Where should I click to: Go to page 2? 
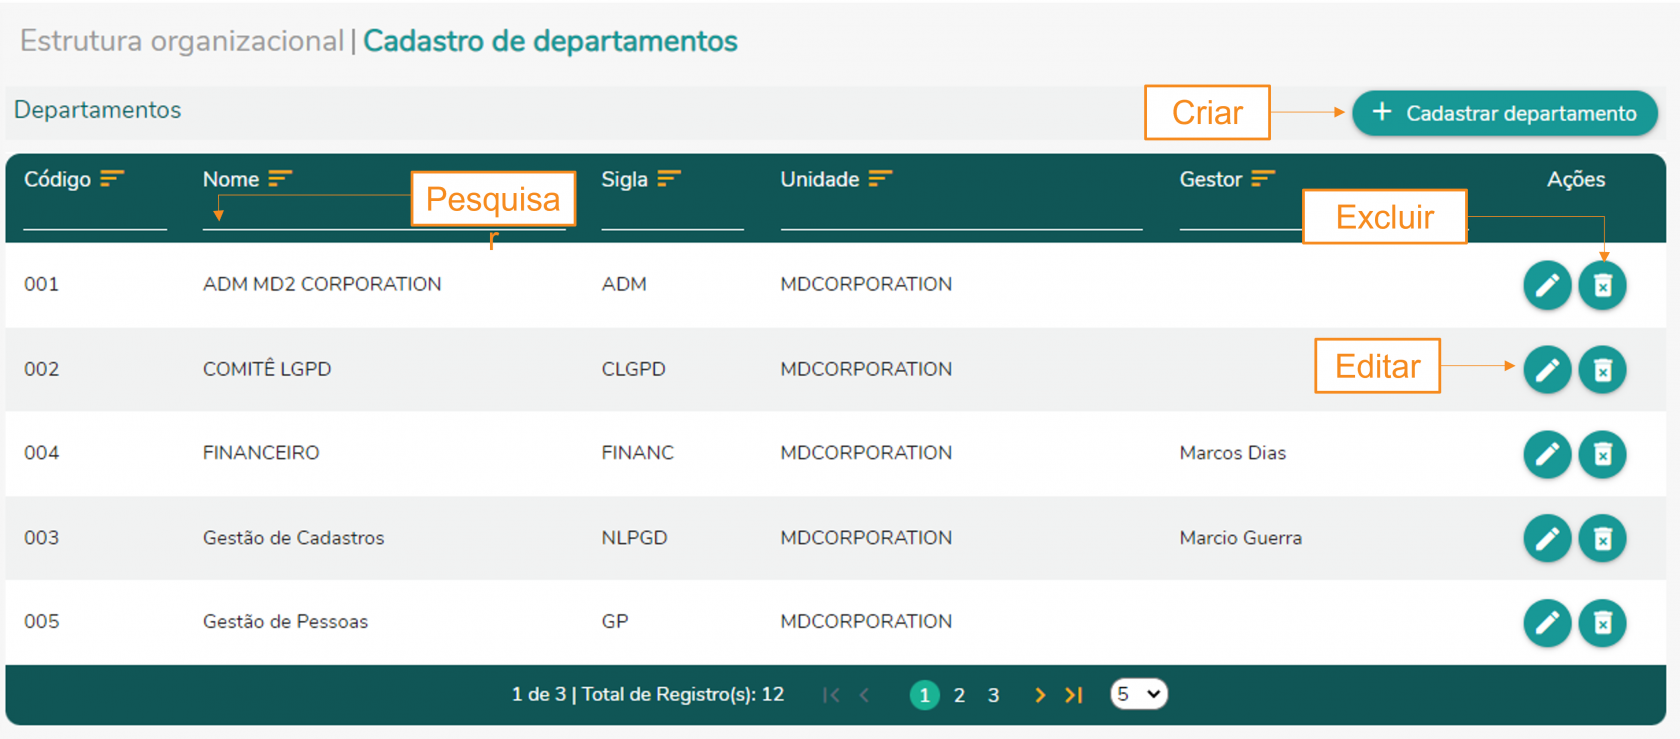[x=959, y=695]
